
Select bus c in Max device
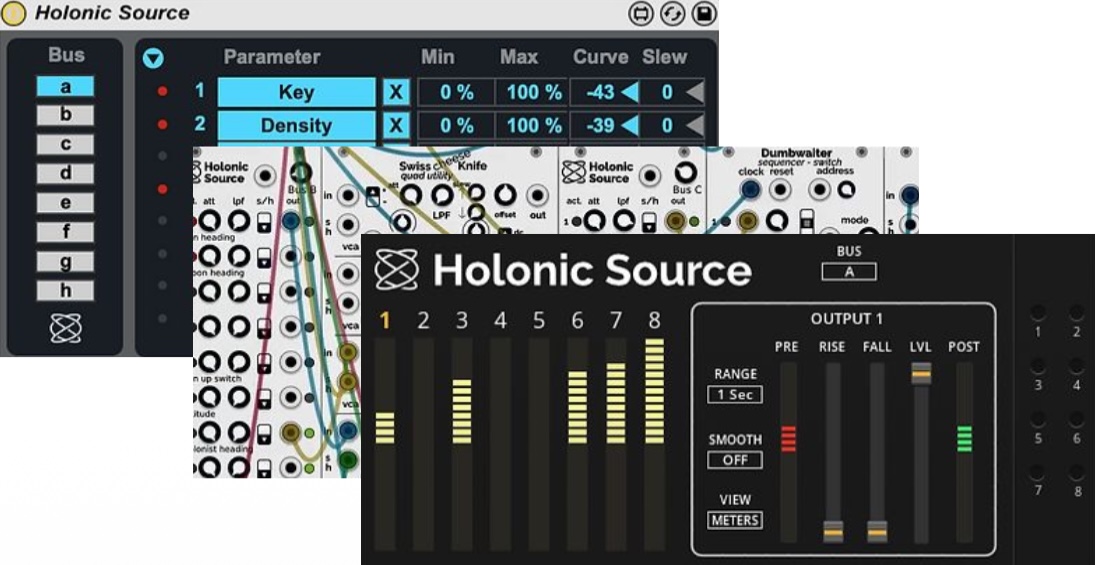tap(65, 145)
